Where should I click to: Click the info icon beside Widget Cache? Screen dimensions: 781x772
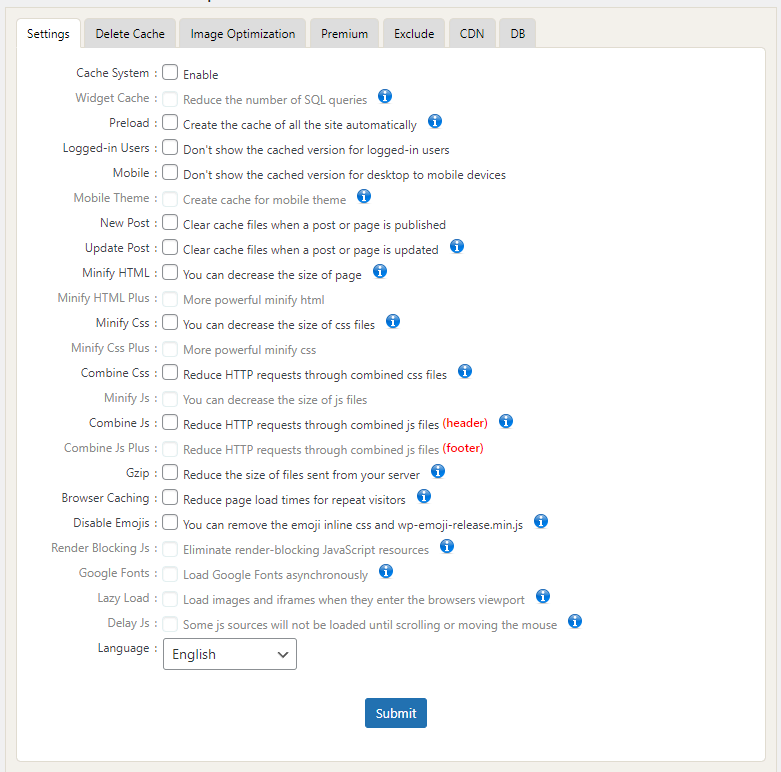tap(384, 97)
